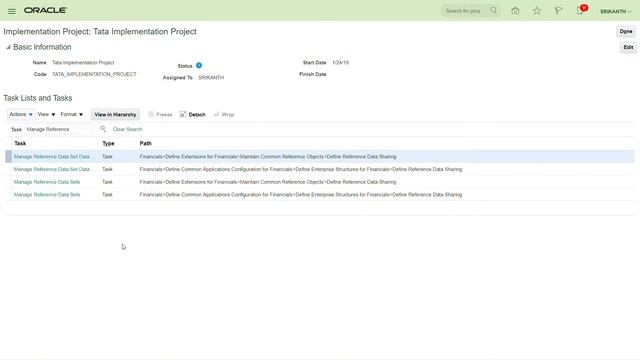Click the search magnifier in header
The image size is (640, 360).
tap(493, 11)
